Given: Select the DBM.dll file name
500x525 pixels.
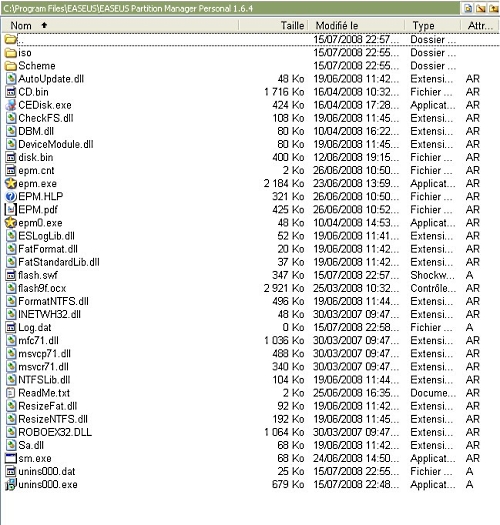Looking at the screenshot, I should 36,131.
